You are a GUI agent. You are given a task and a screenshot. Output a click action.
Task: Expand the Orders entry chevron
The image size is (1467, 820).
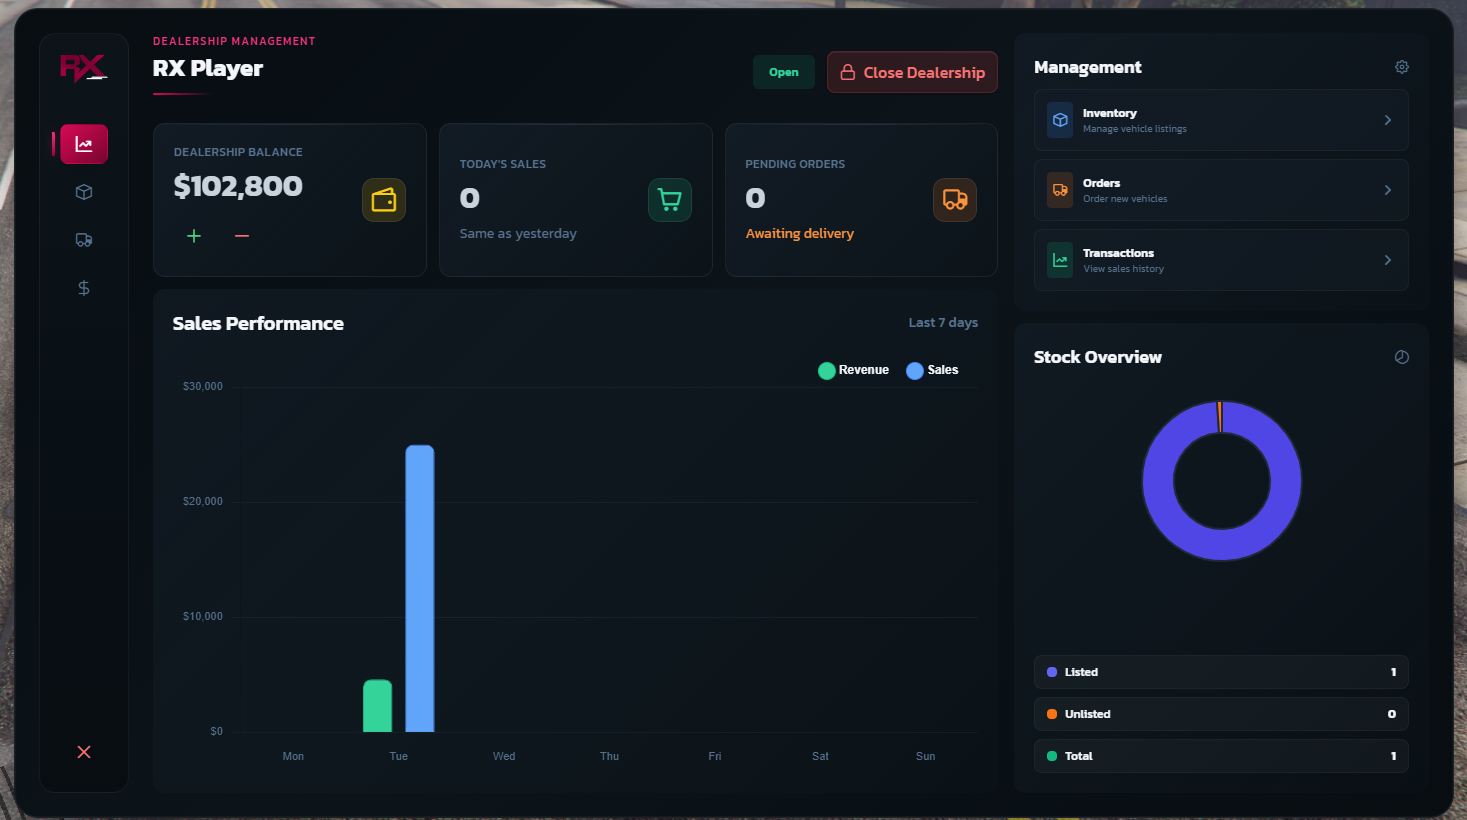coord(1387,189)
